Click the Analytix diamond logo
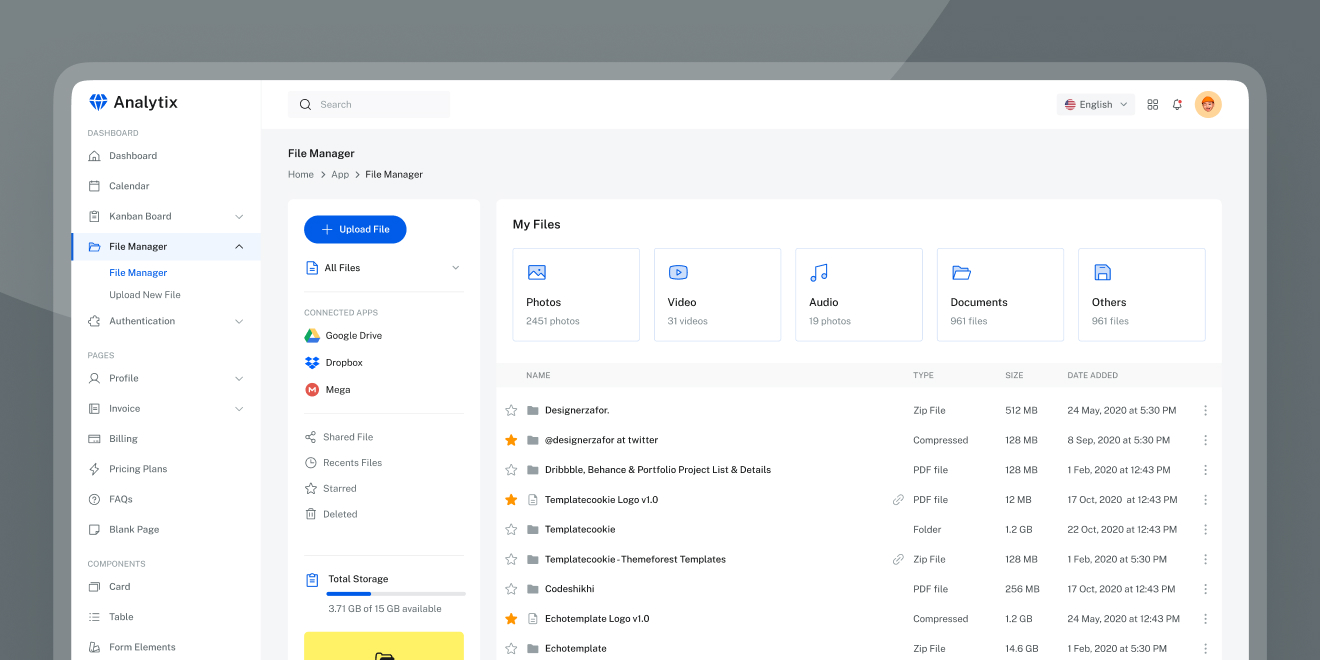Image resolution: width=1320 pixels, height=660 pixels. click(98, 102)
